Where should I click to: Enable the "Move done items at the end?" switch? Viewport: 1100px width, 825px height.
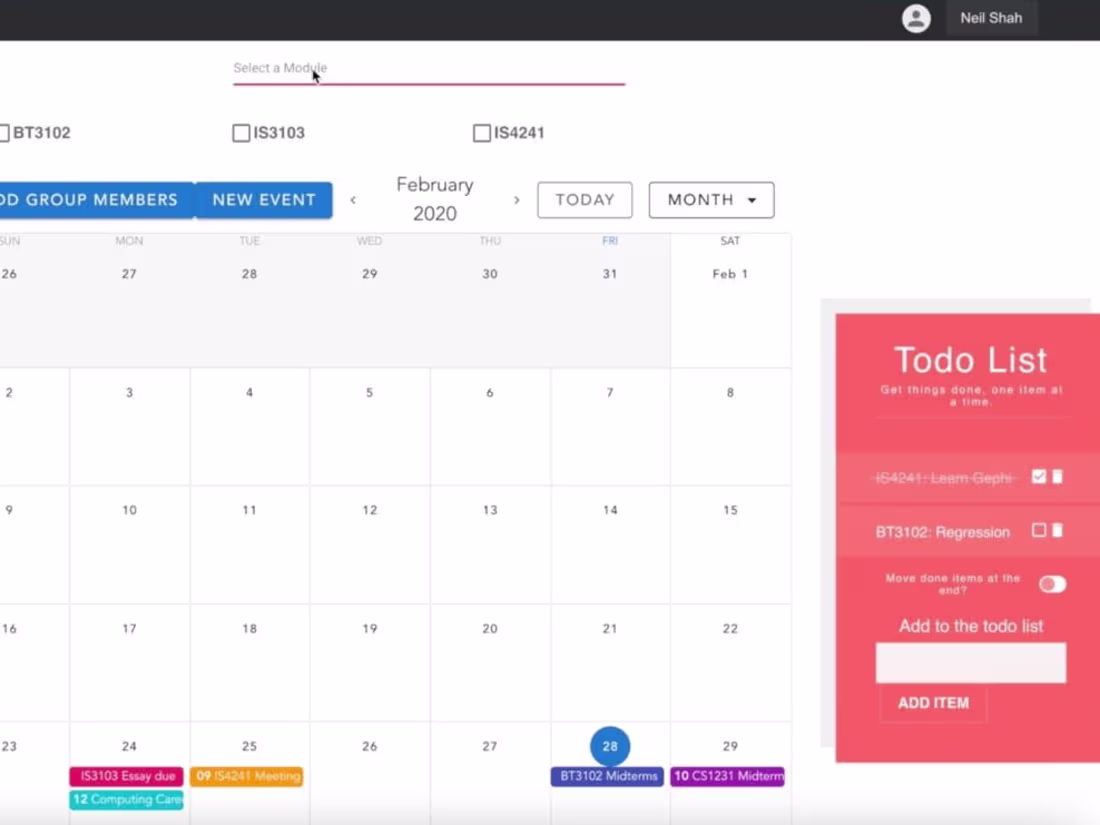tap(1053, 583)
